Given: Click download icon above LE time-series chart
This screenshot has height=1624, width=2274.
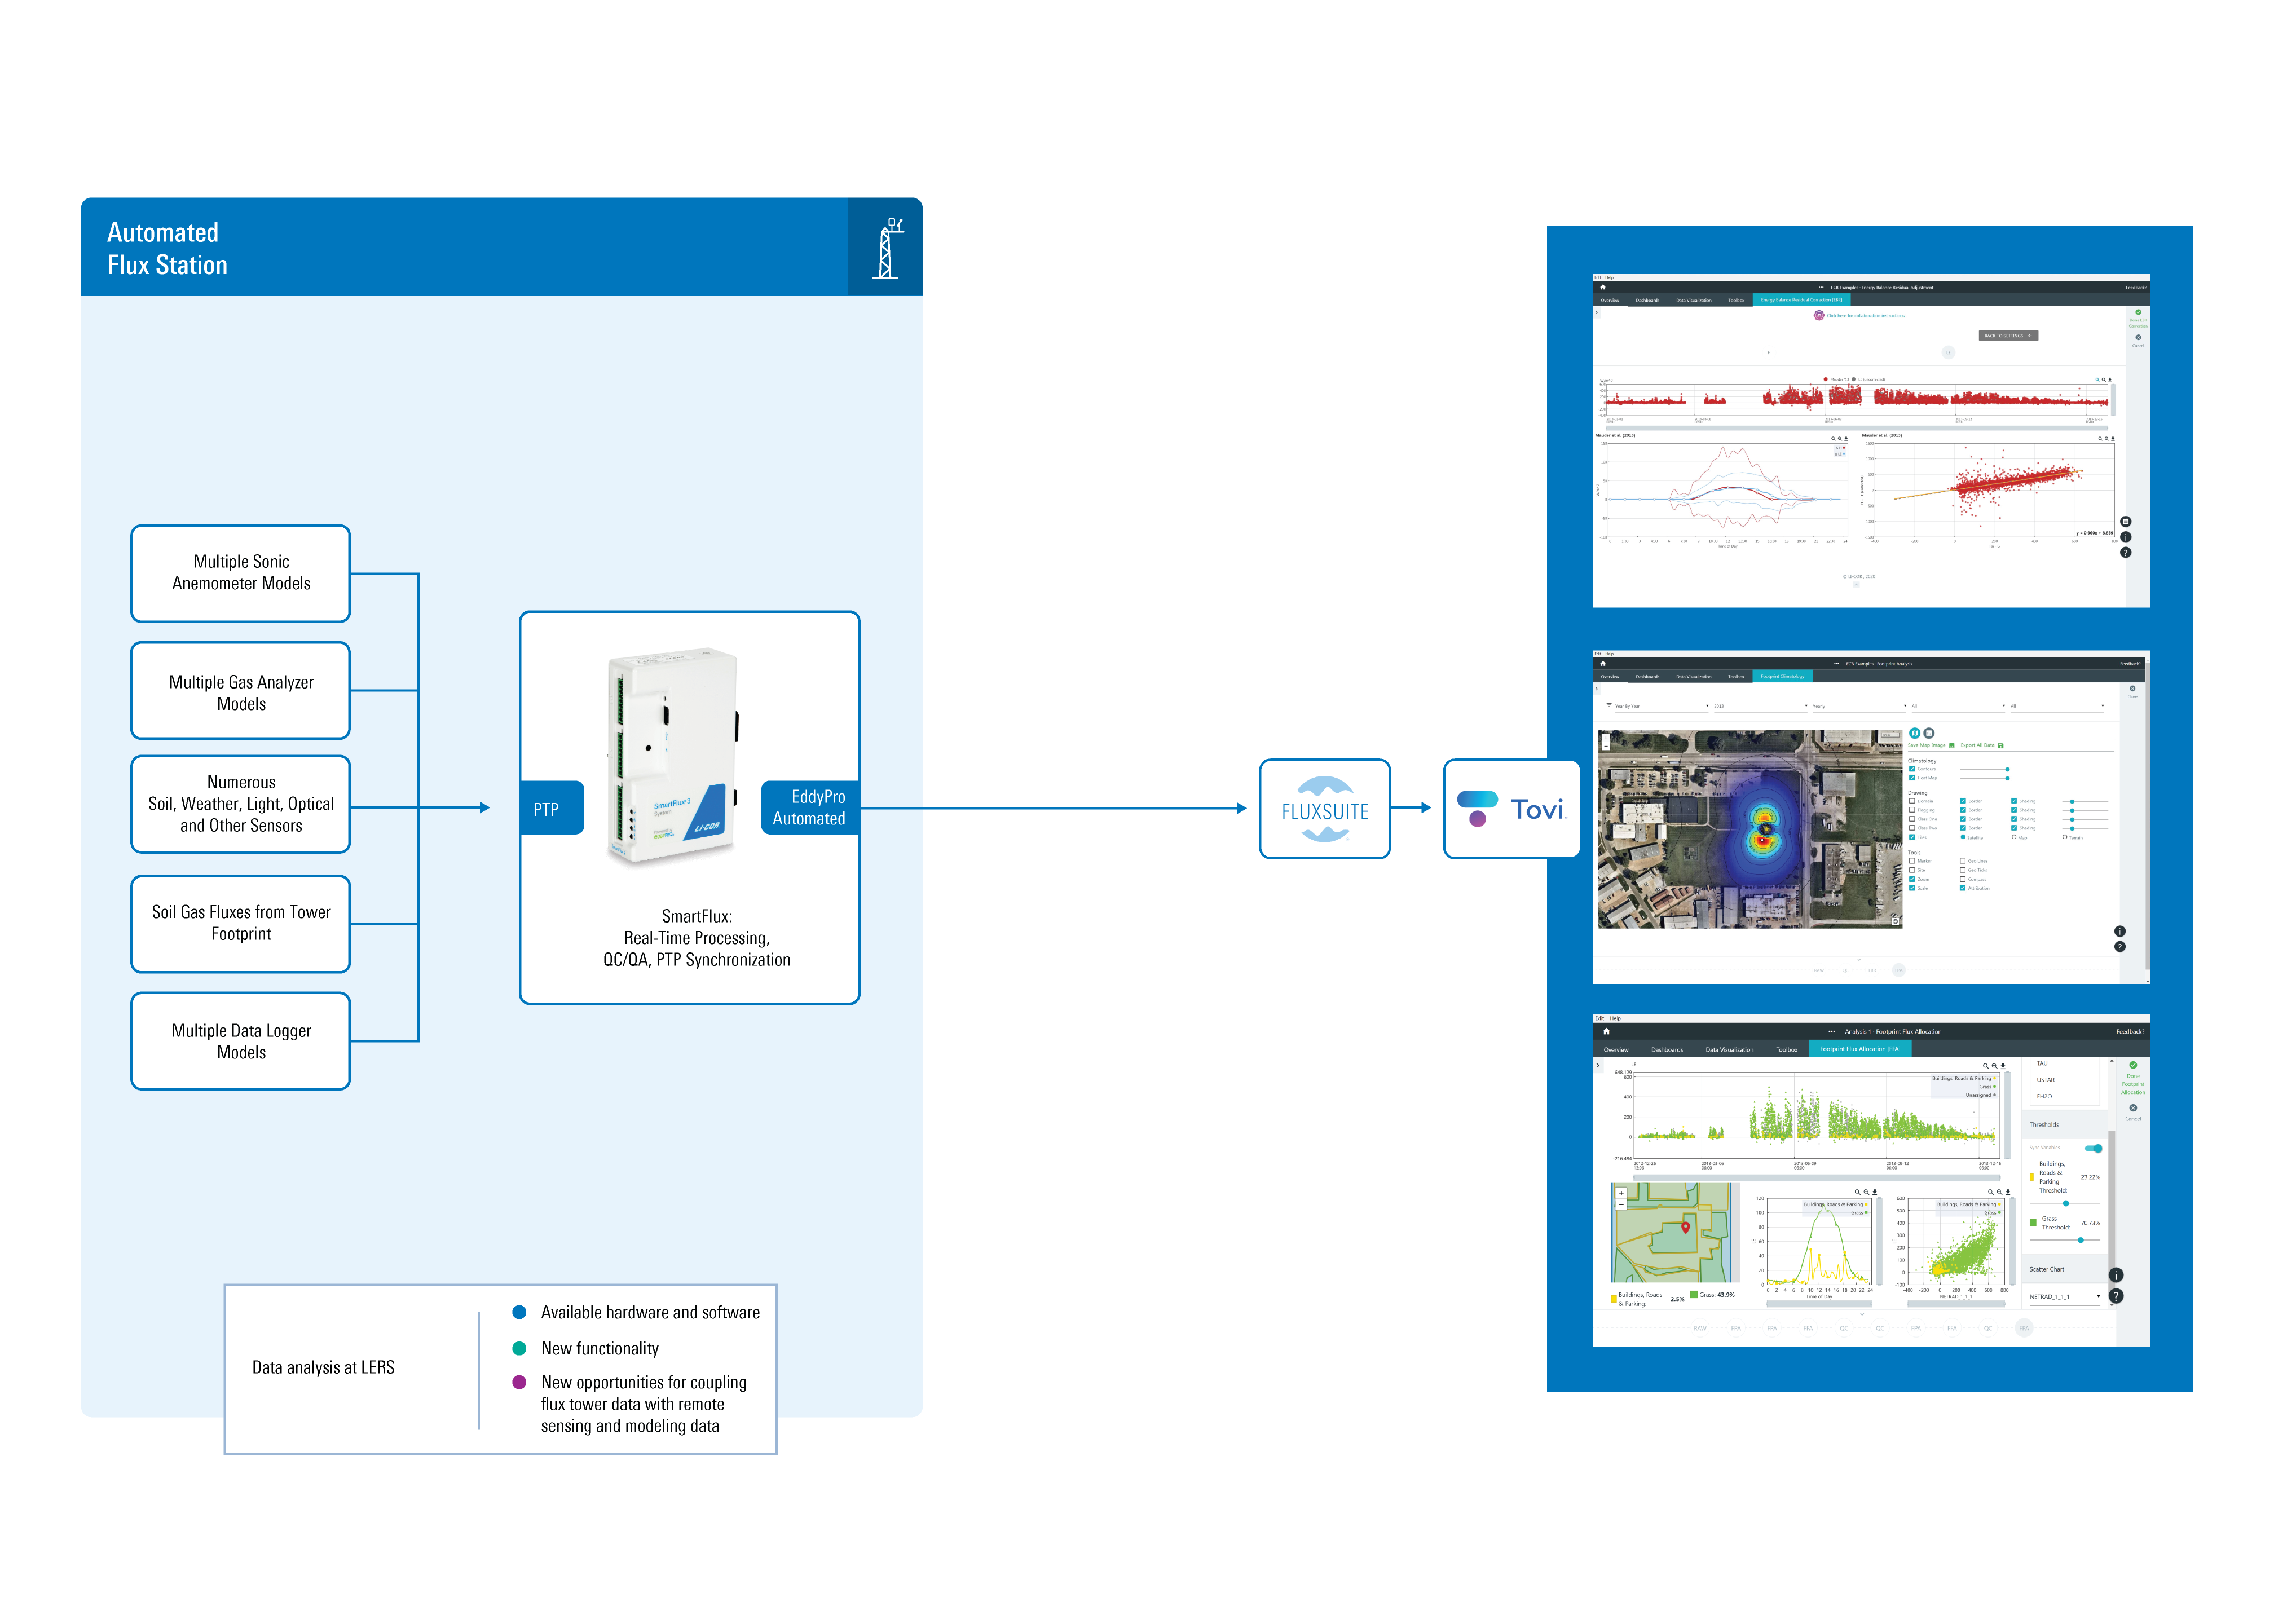Looking at the screenshot, I should pyautogui.click(x=2003, y=1066).
